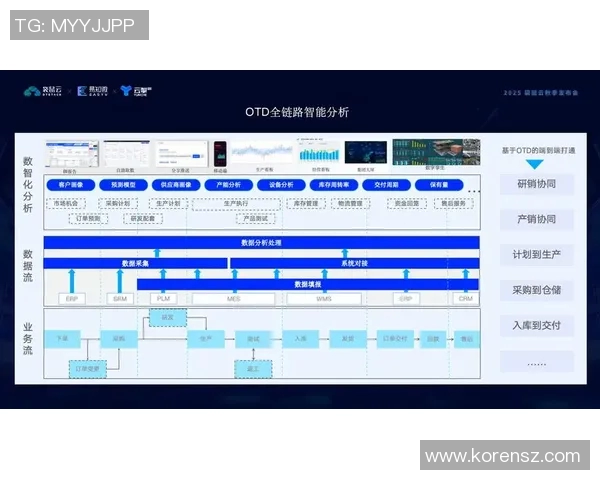Click the ellipsis item below 入库到交付

click(x=536, y=361)
